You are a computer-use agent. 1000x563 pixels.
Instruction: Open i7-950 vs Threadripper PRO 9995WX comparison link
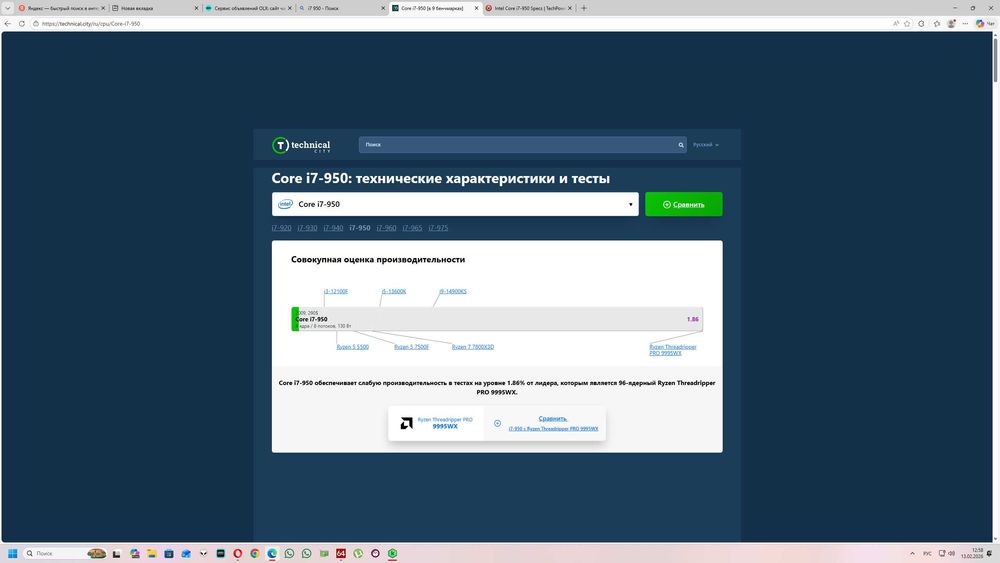pos(553,428)
